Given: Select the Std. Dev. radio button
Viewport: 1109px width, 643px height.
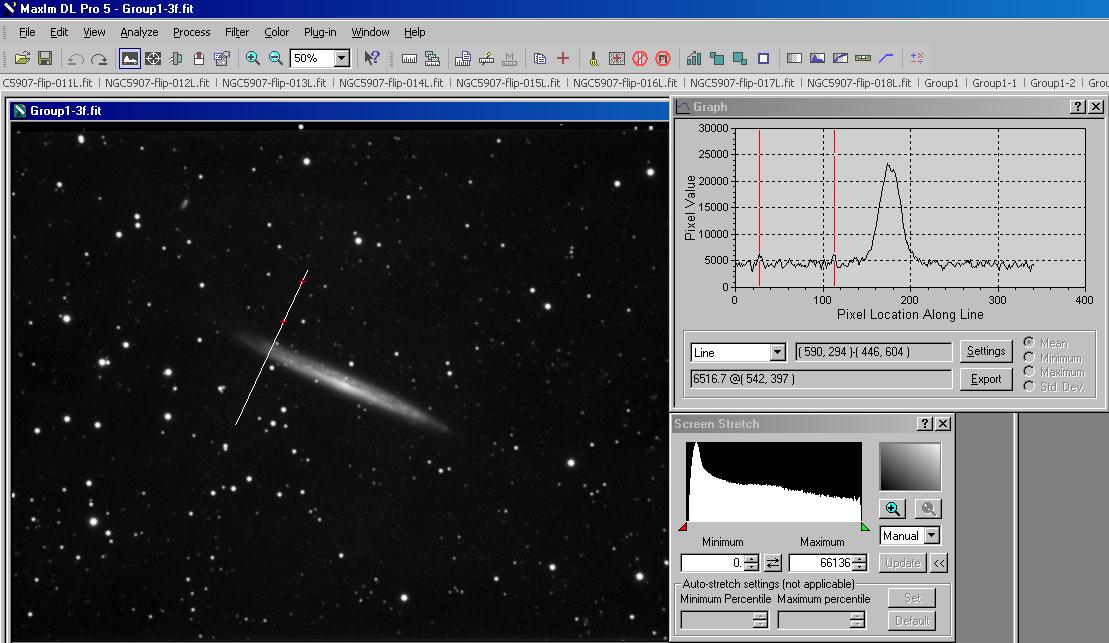Looking at the screenshot, I should pos(1029,386).
